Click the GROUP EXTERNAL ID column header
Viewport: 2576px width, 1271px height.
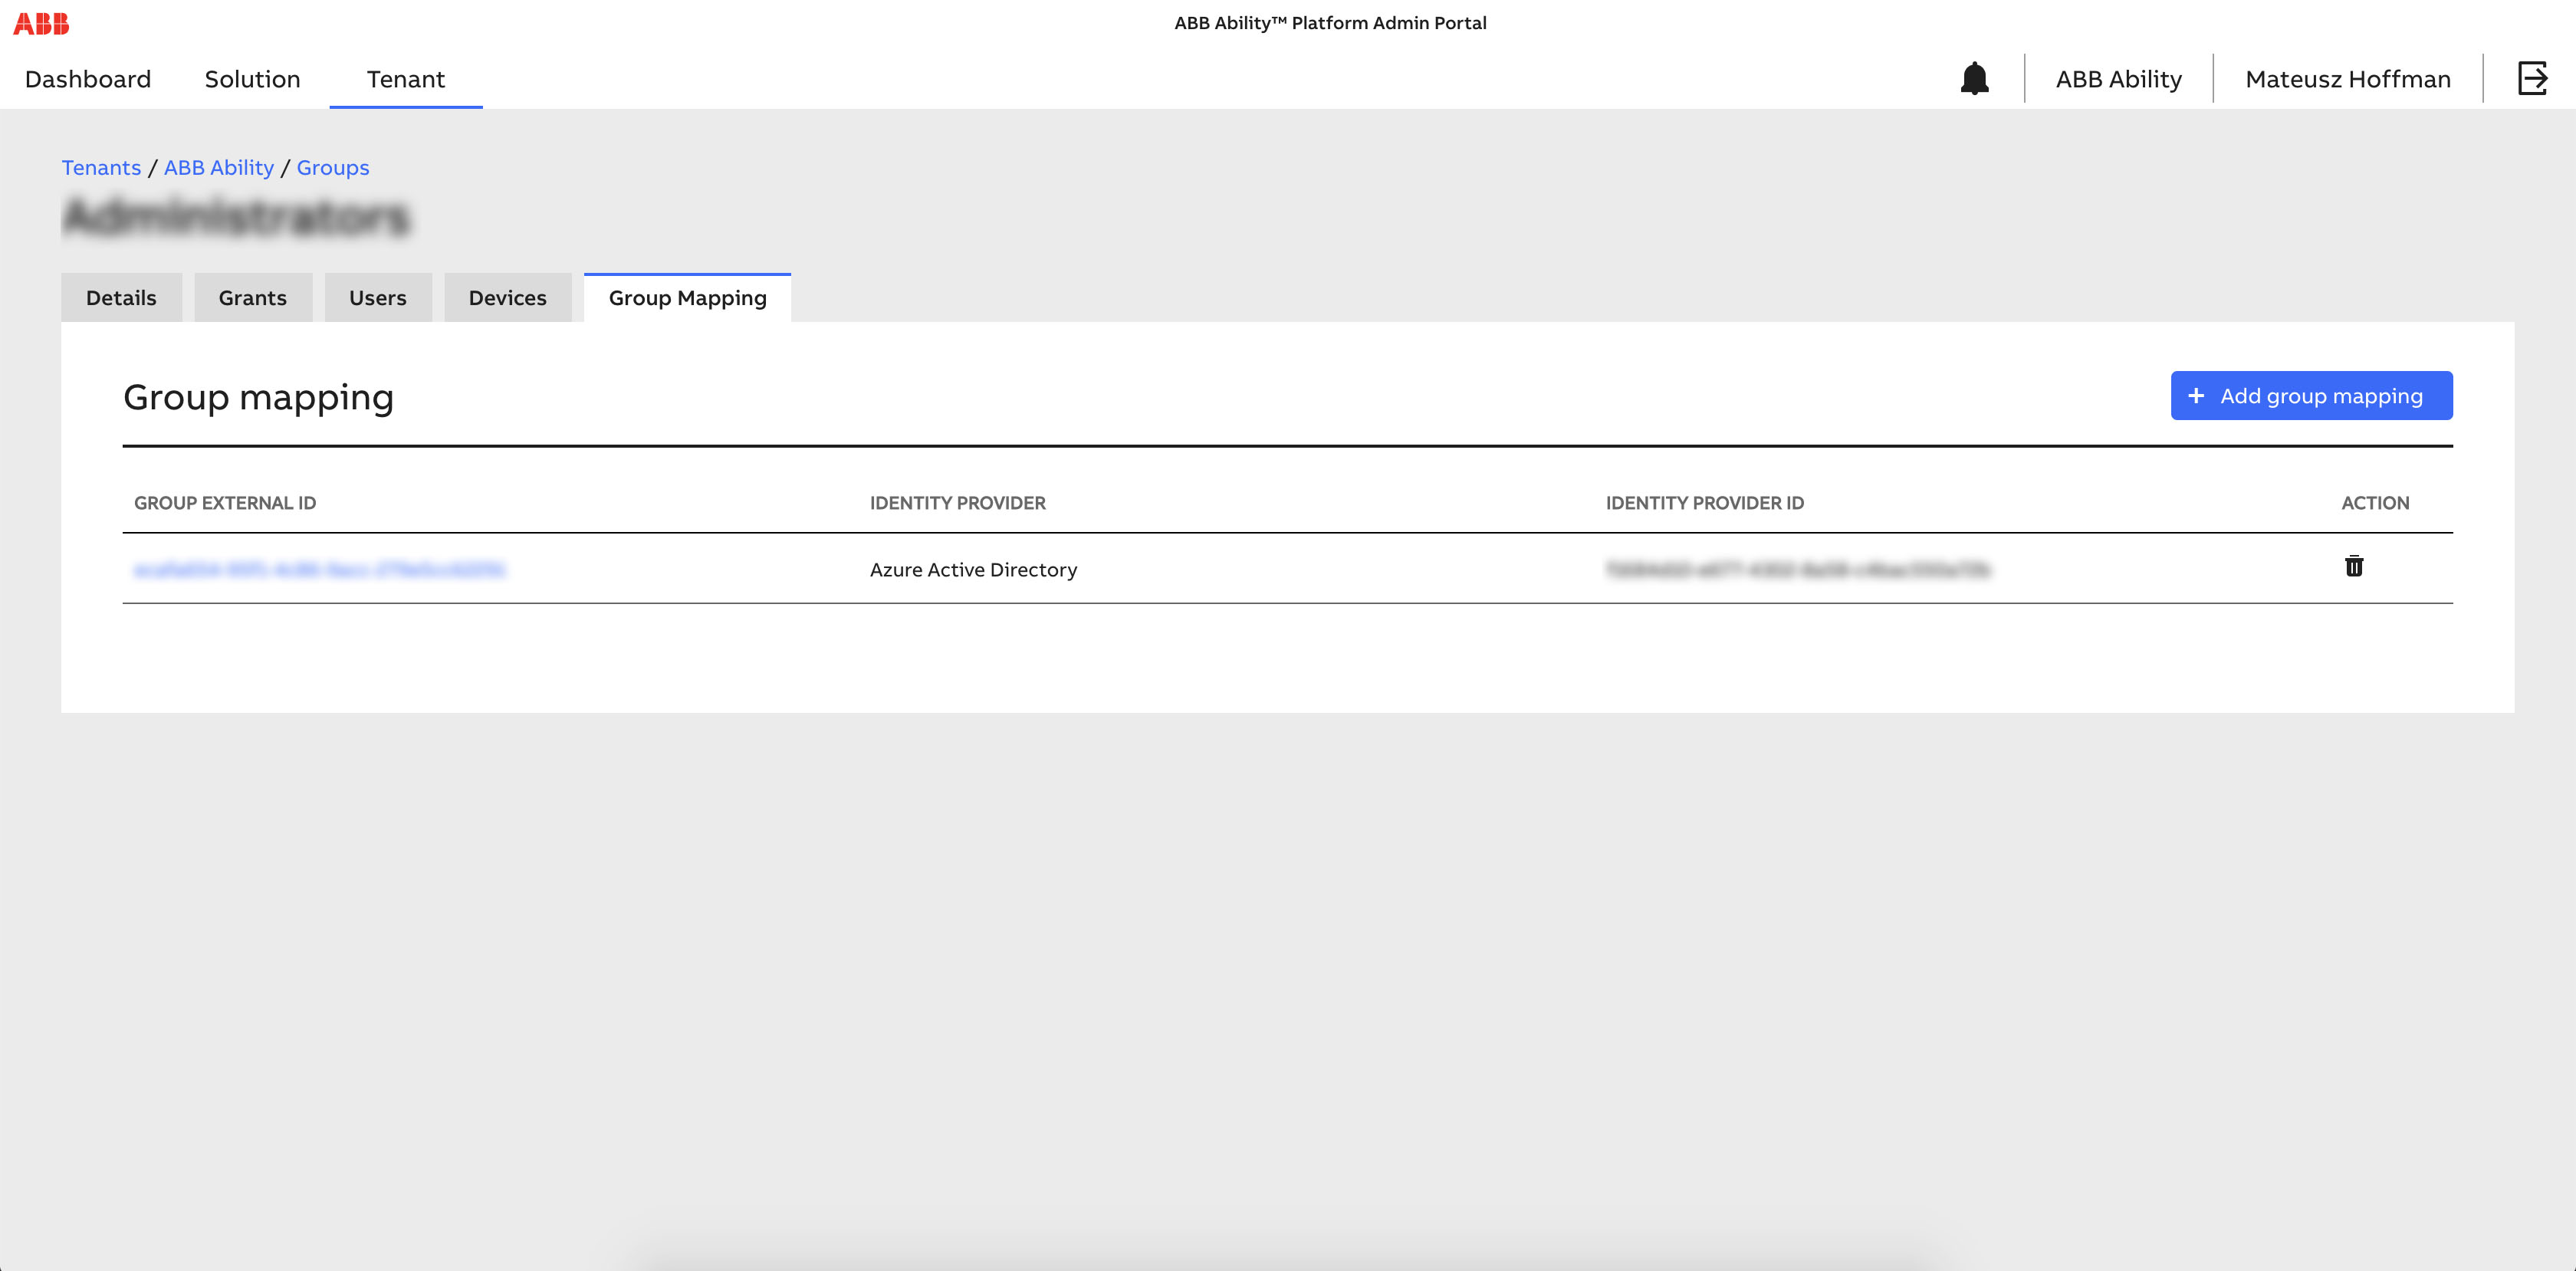pos(225,503)
